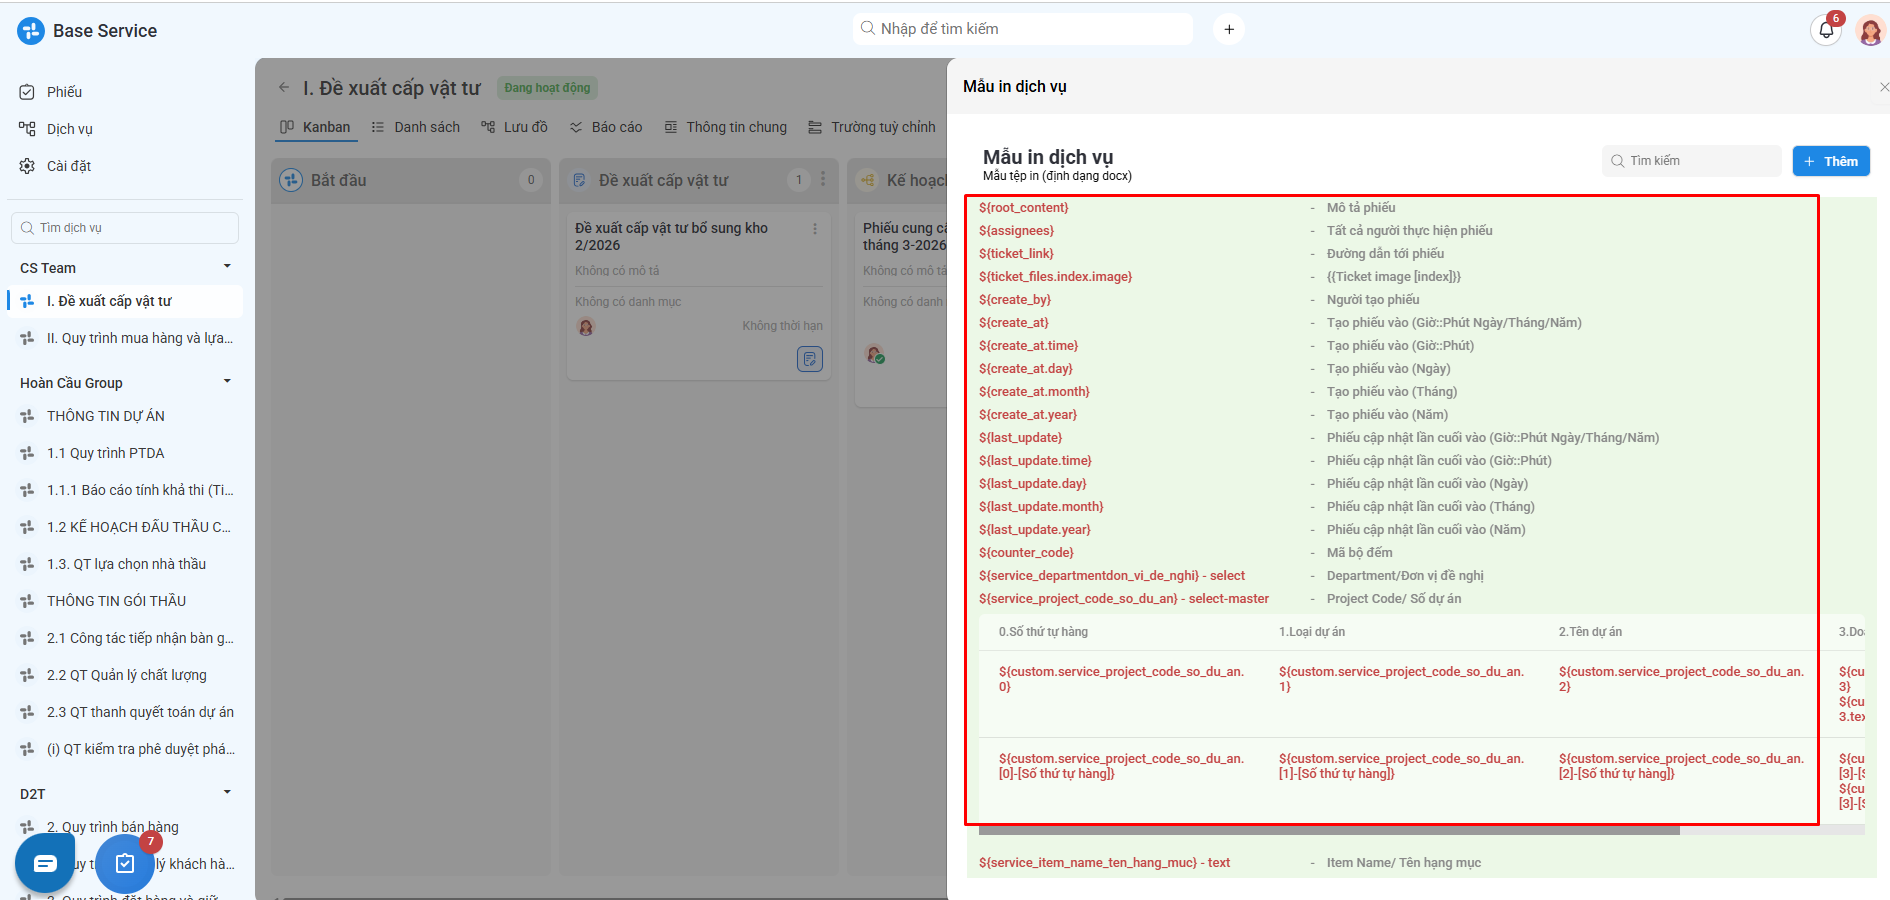
Task: Click the top Nhập để tìm kiếm field
Action: pyautogui.click(x=1023, y=29)
